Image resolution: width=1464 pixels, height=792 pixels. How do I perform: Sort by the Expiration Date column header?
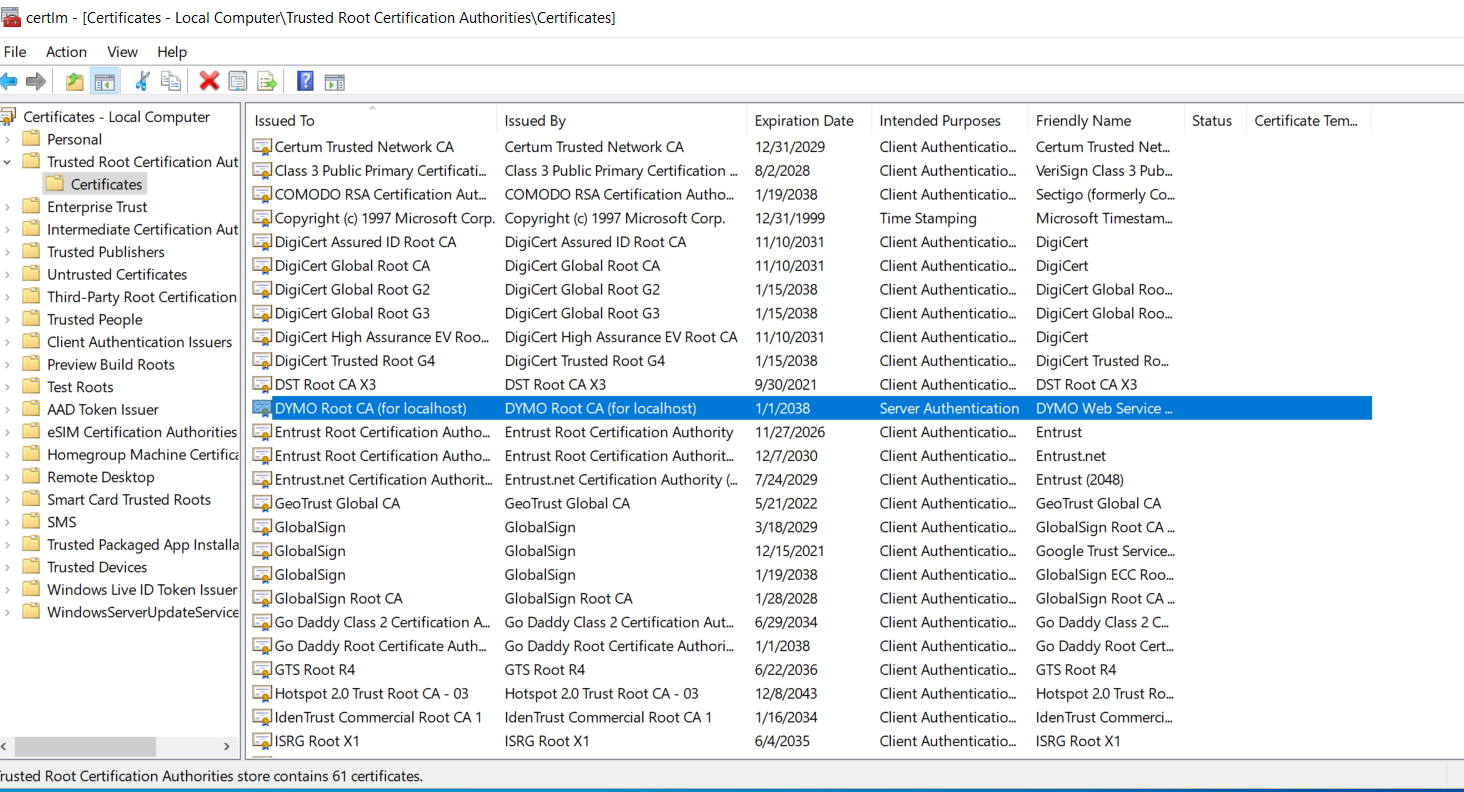(803, 121)
